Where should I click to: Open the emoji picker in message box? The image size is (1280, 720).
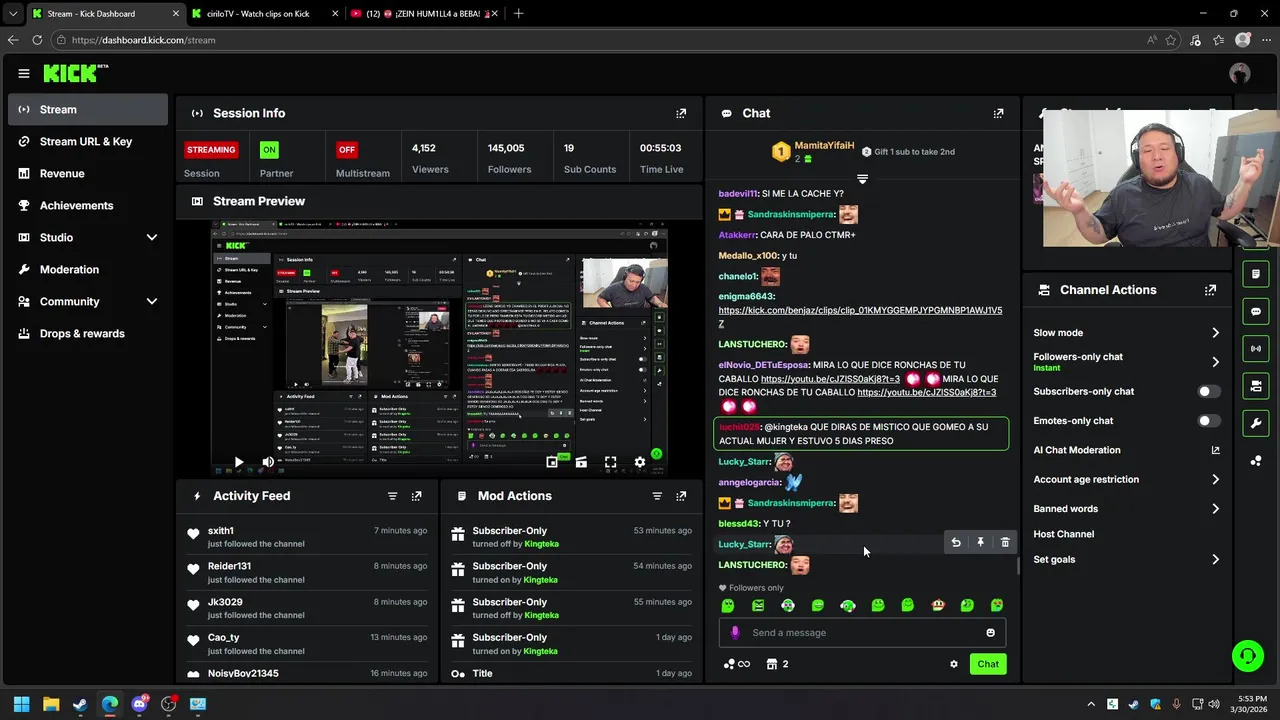click(990, 632)
